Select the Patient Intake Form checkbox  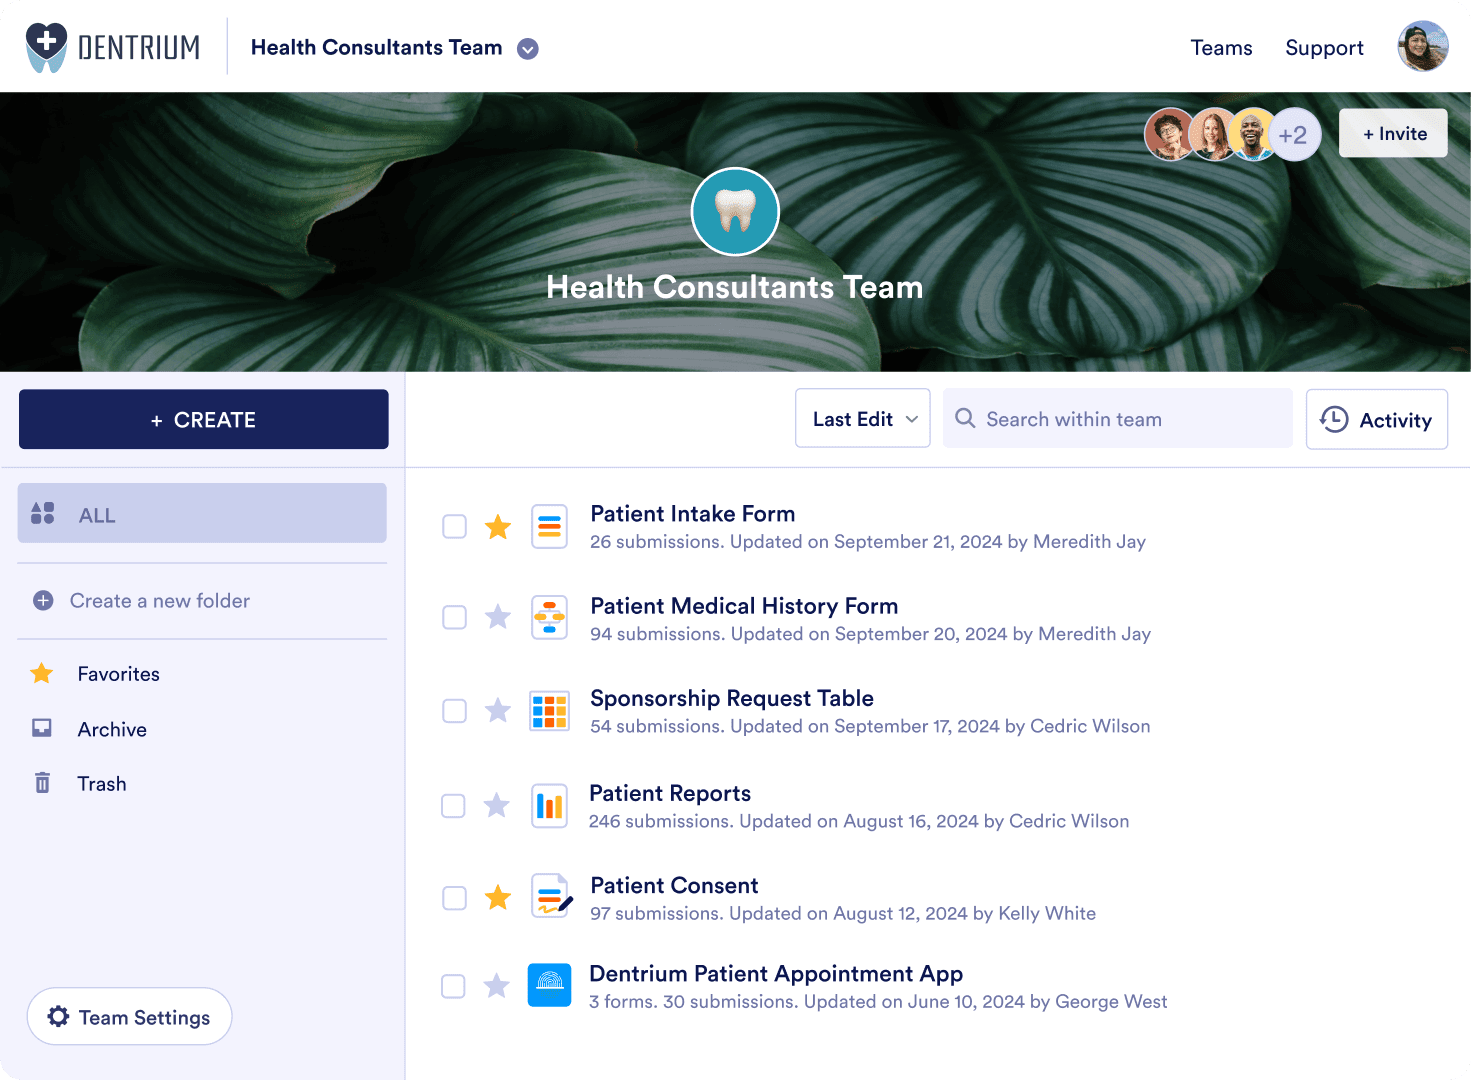pos(455,527)
